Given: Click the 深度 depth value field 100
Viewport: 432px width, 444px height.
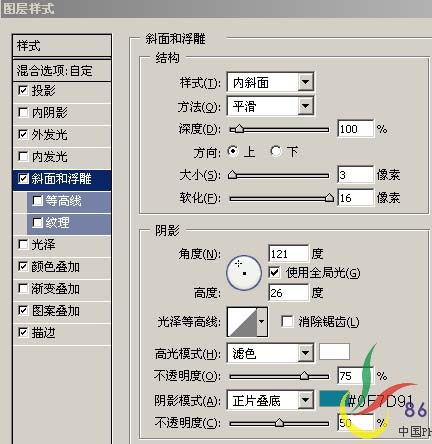Looking at the screenshot, I should [x=355, y=129].
